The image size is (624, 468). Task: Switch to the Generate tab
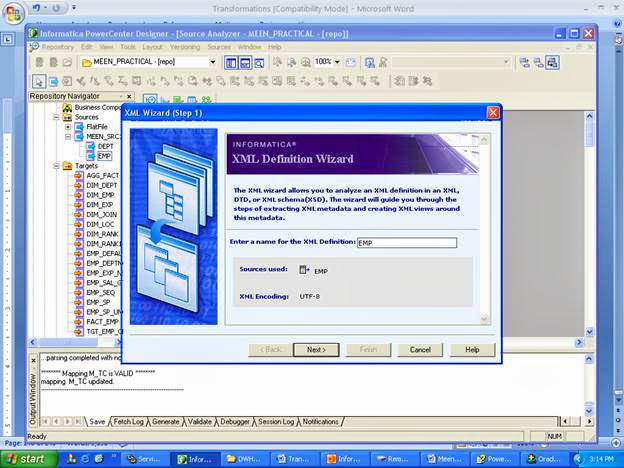coord(166,421)
